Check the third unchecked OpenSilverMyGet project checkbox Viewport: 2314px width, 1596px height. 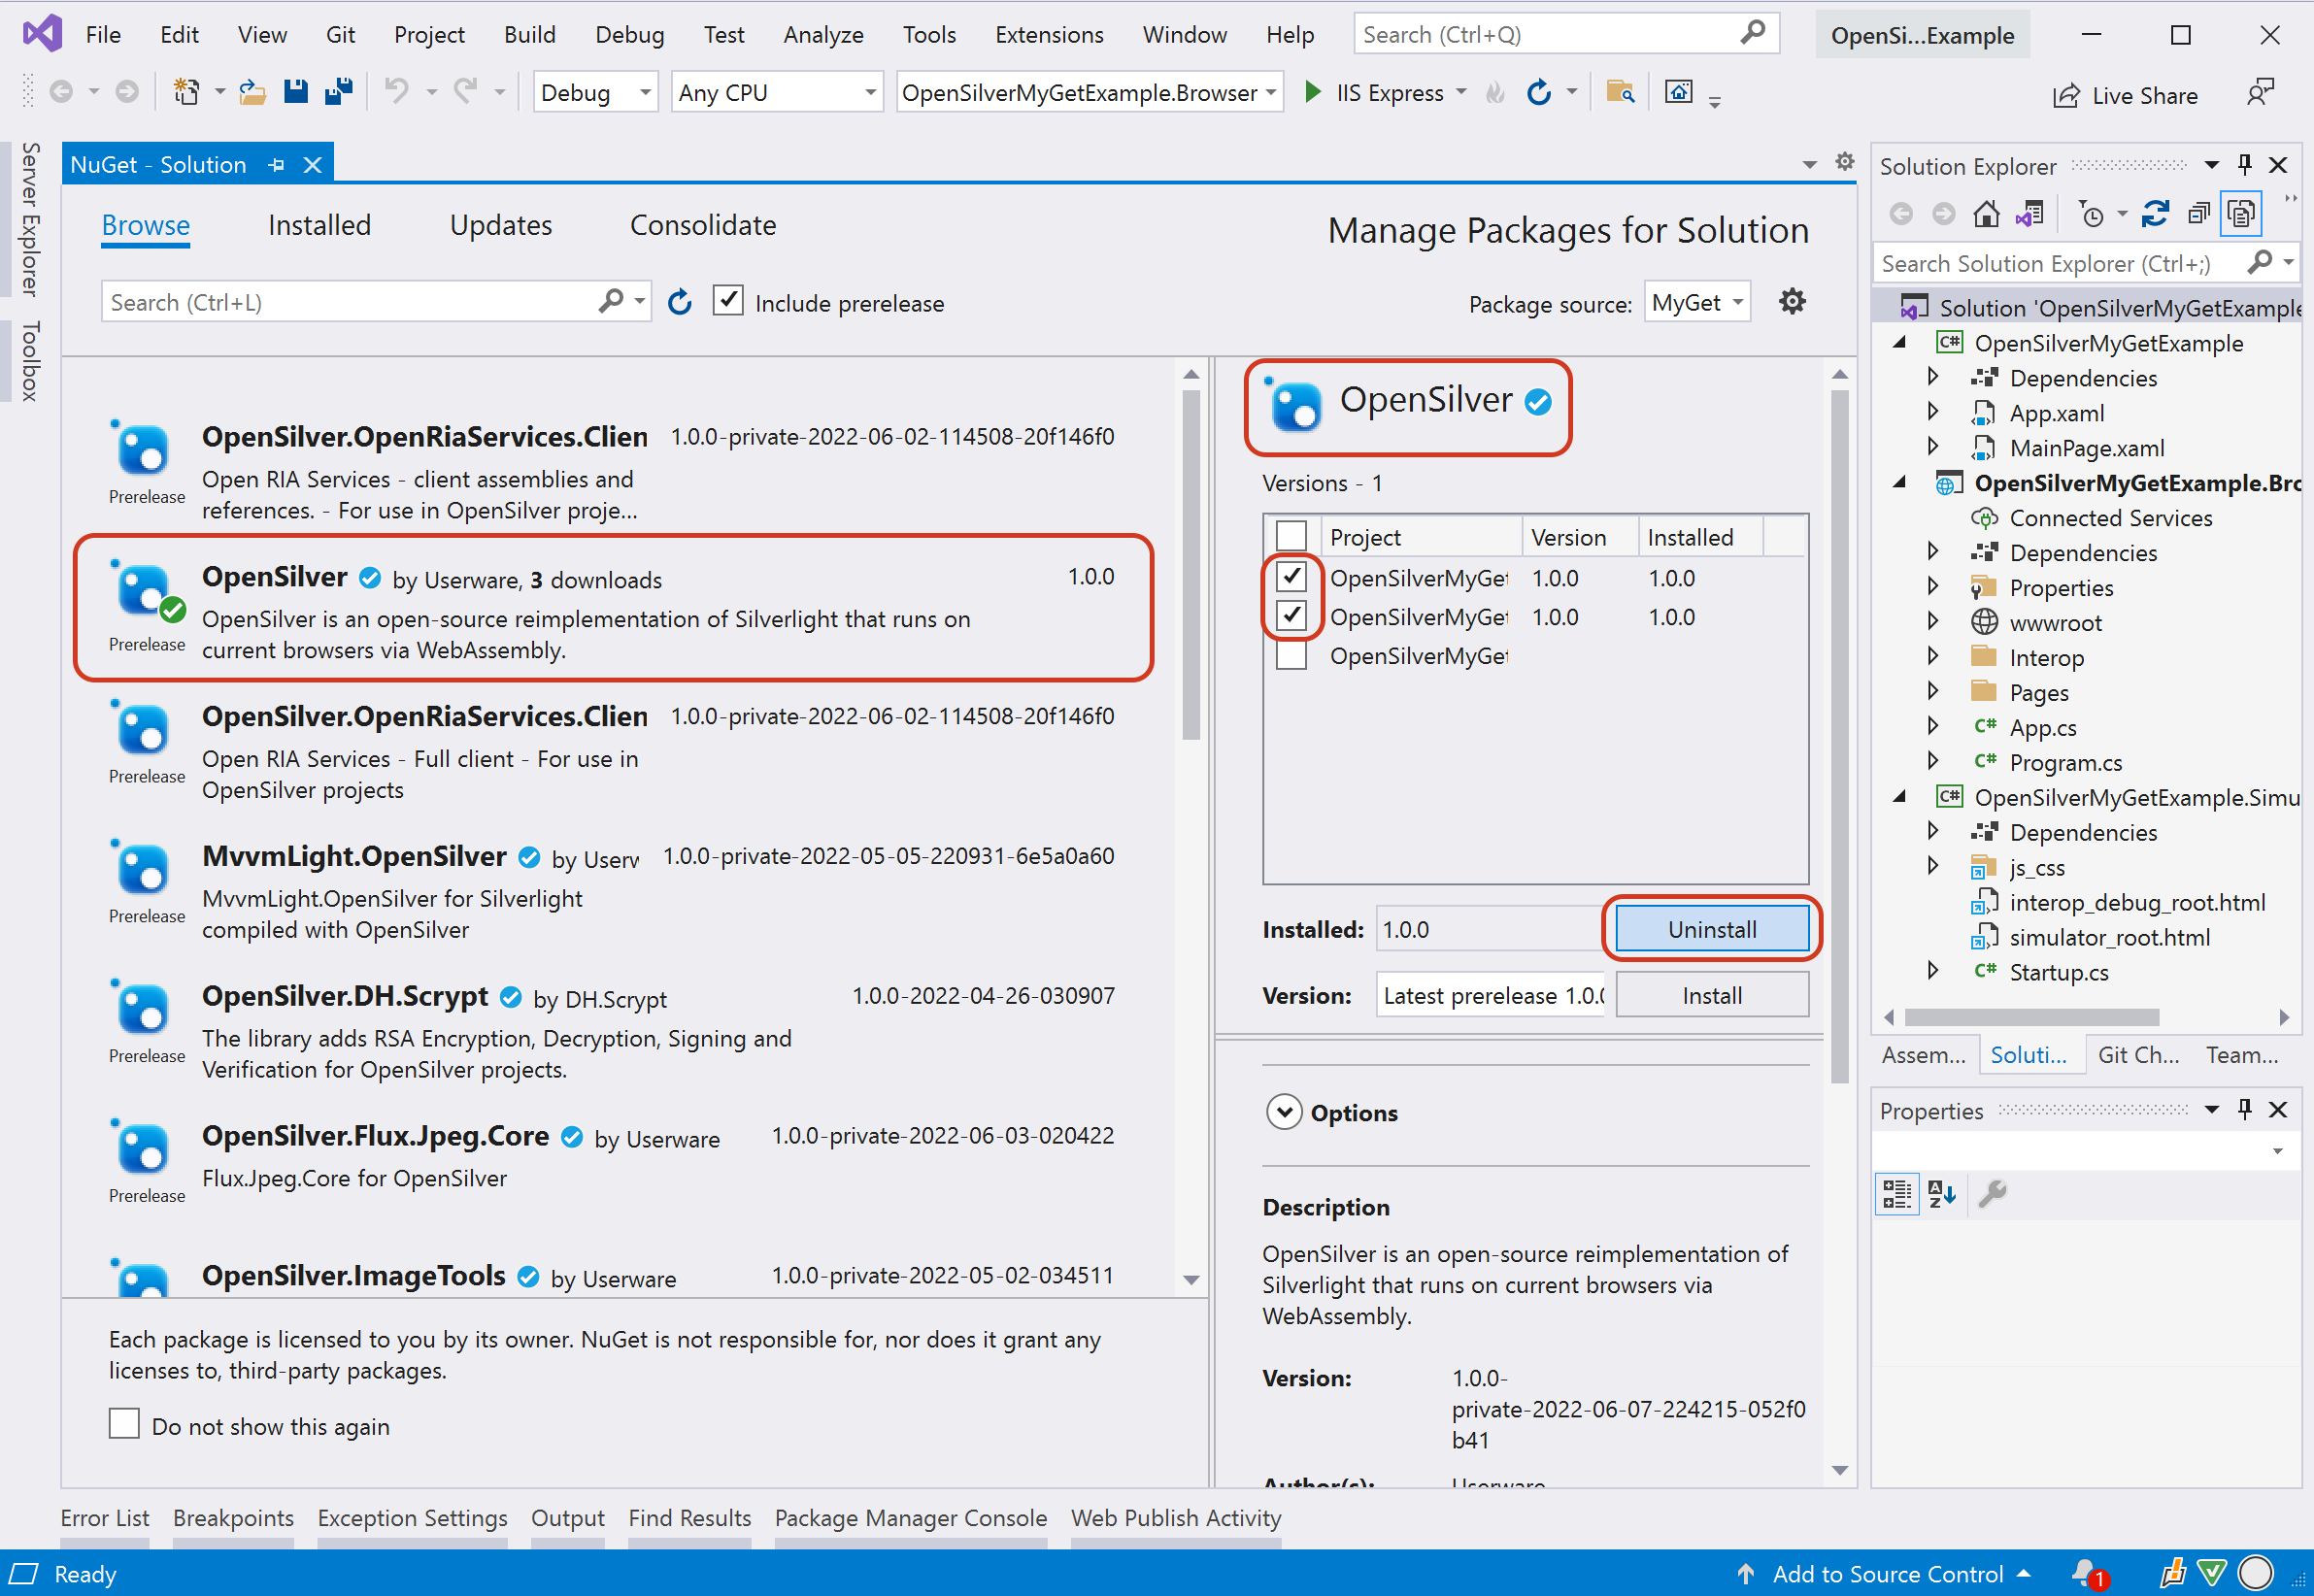coord(1291,655)
